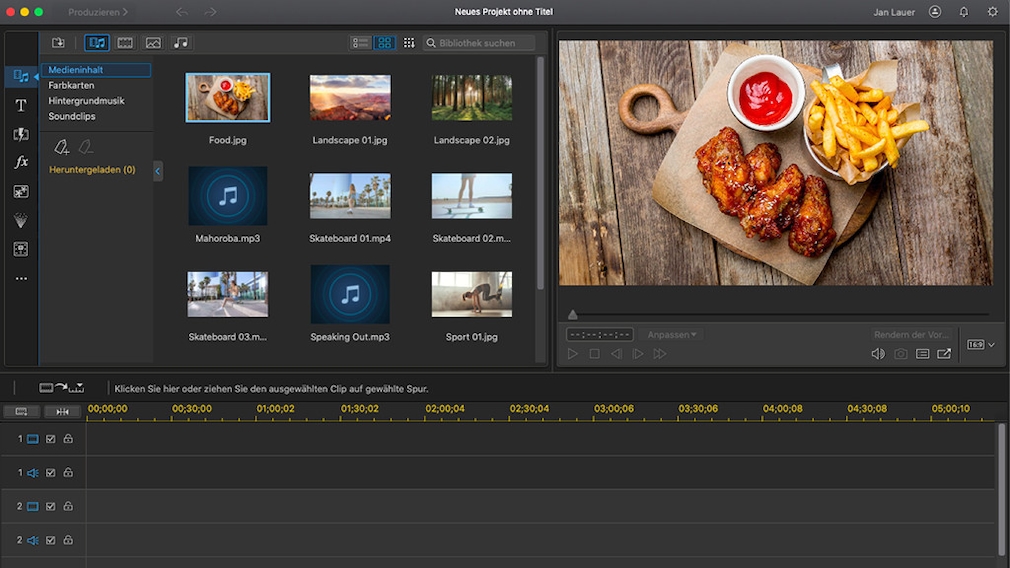
Task: Uncheck video track 1 enable checkbox
Action: (x=50, y=439)
